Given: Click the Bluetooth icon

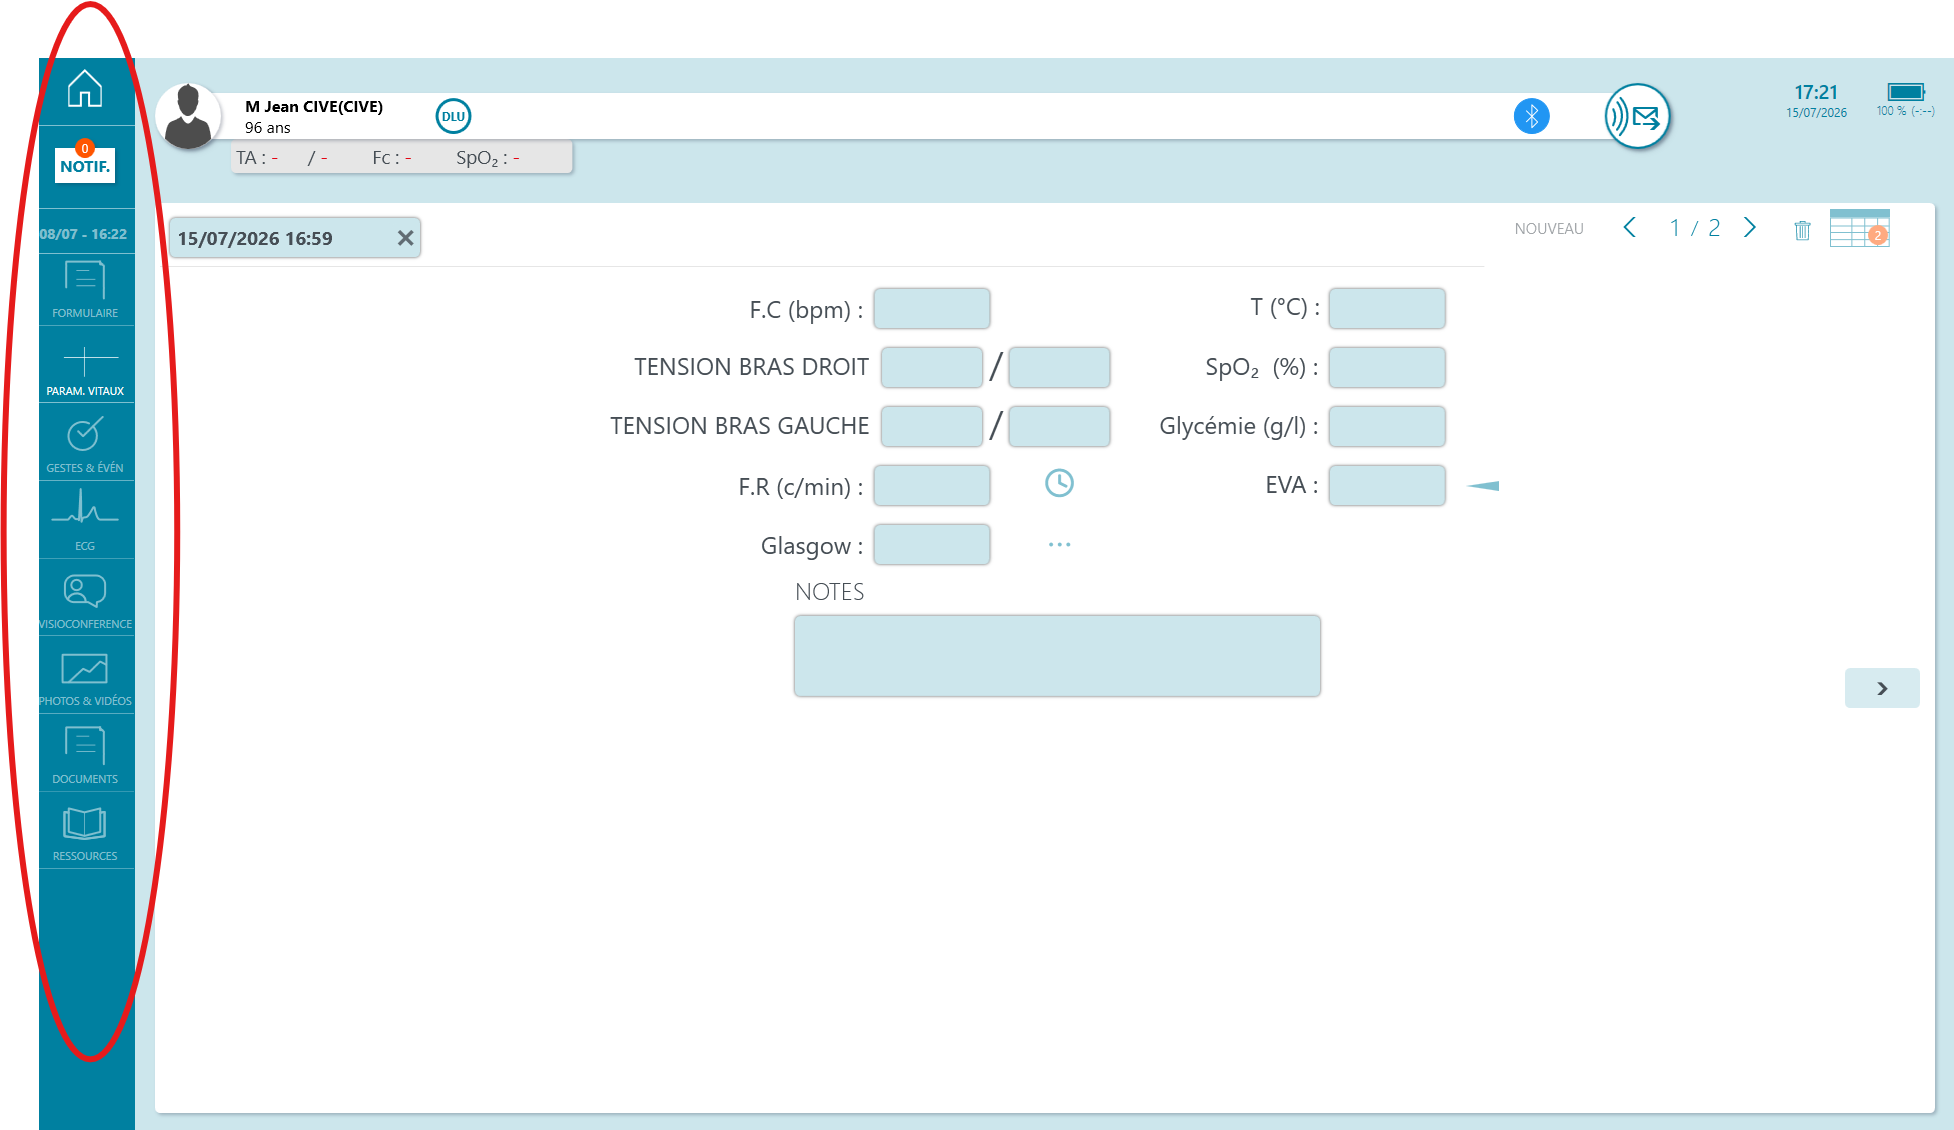Looking at the screenshot, I should click(x=1531, y=116).
